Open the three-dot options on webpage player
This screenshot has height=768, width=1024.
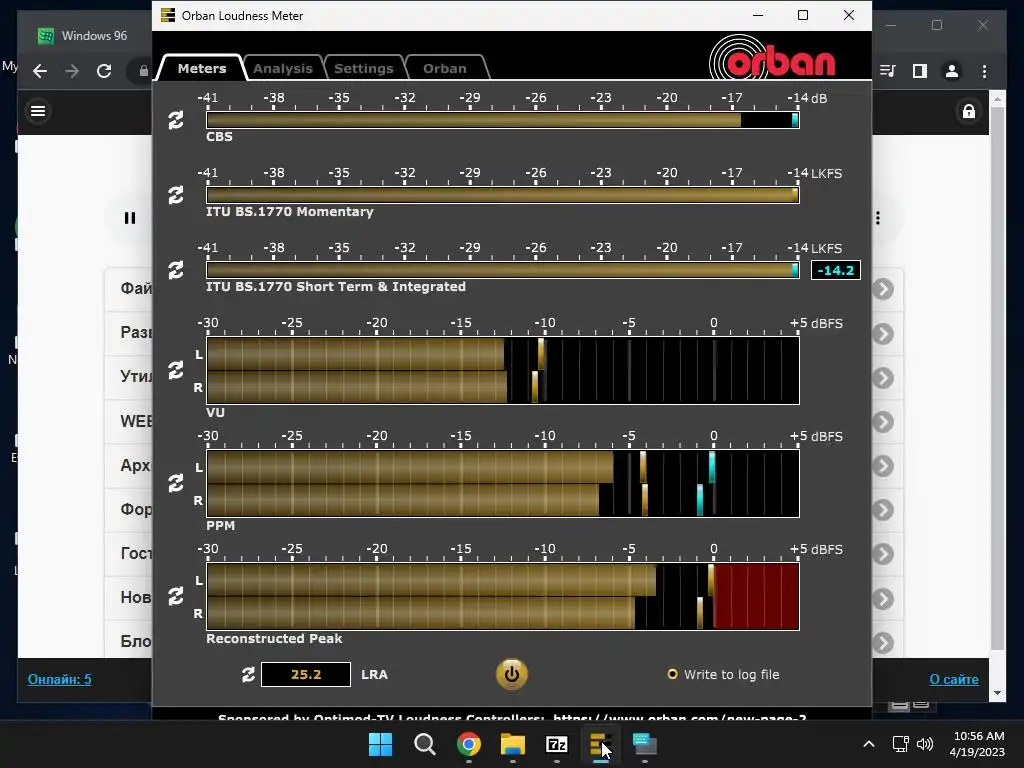click(x=878, y=218)
